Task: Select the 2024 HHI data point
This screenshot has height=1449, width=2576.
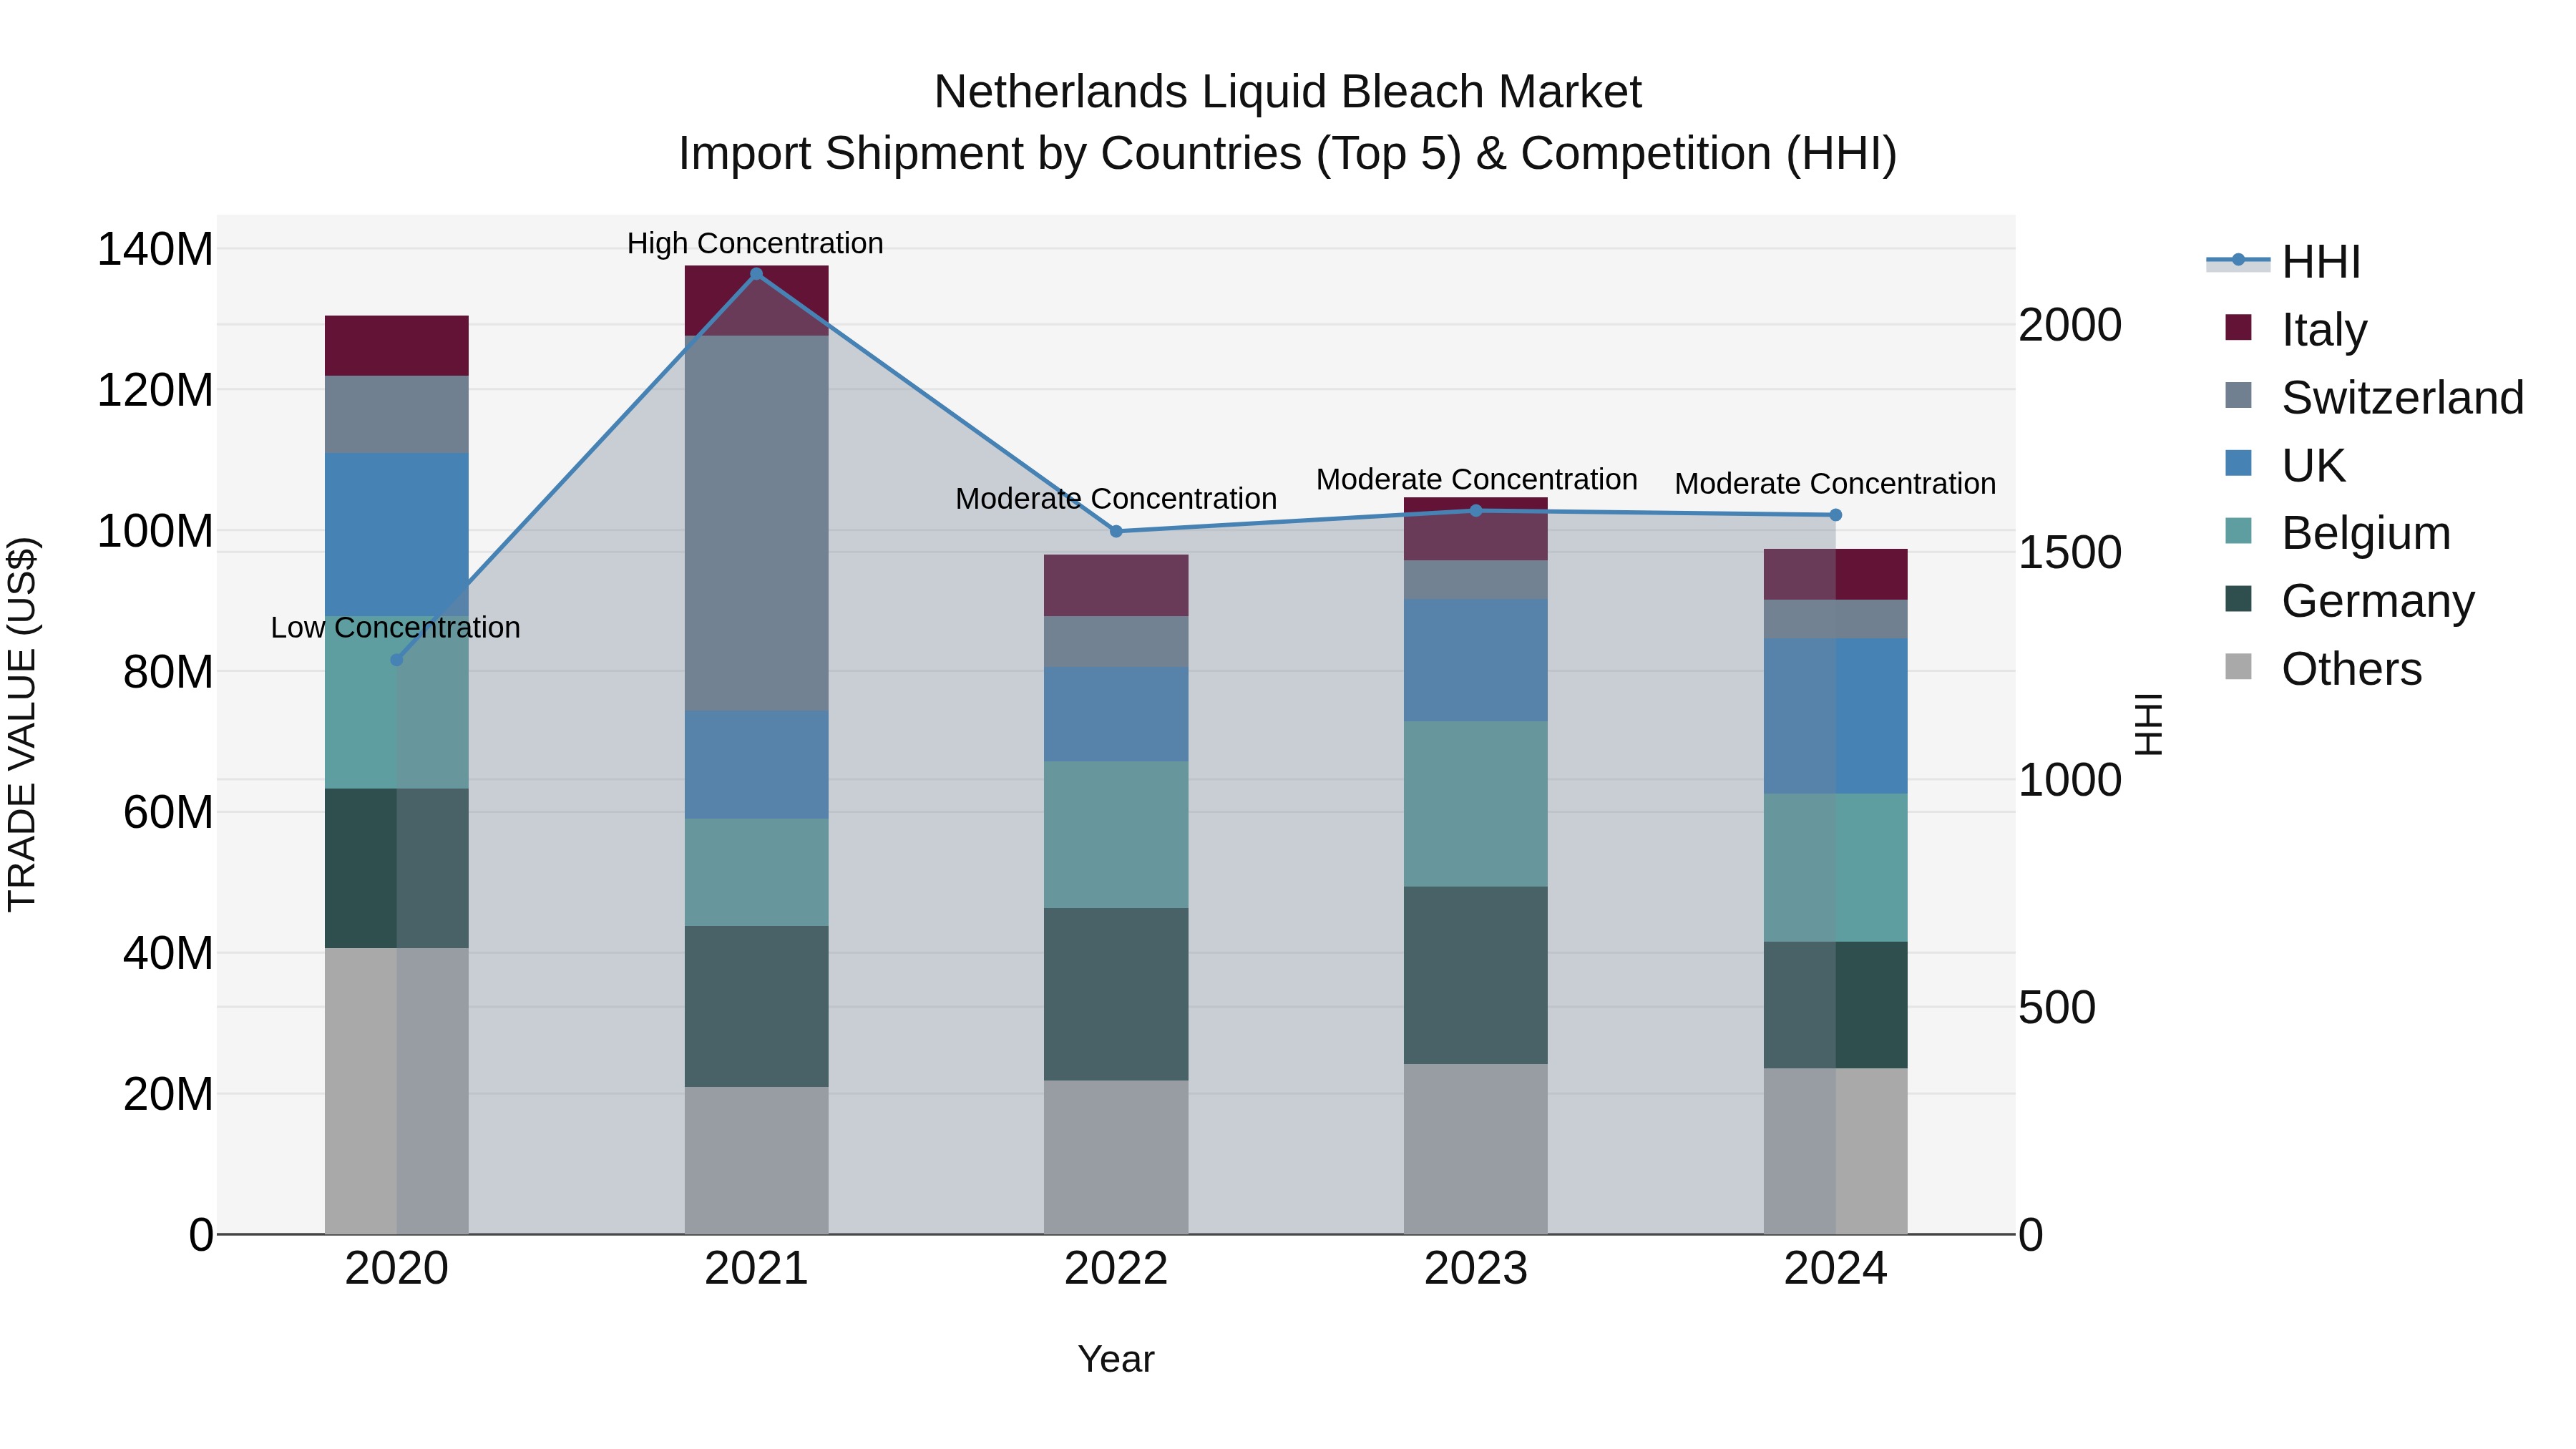Action: pyautogui.click(x=1835, y=515)
